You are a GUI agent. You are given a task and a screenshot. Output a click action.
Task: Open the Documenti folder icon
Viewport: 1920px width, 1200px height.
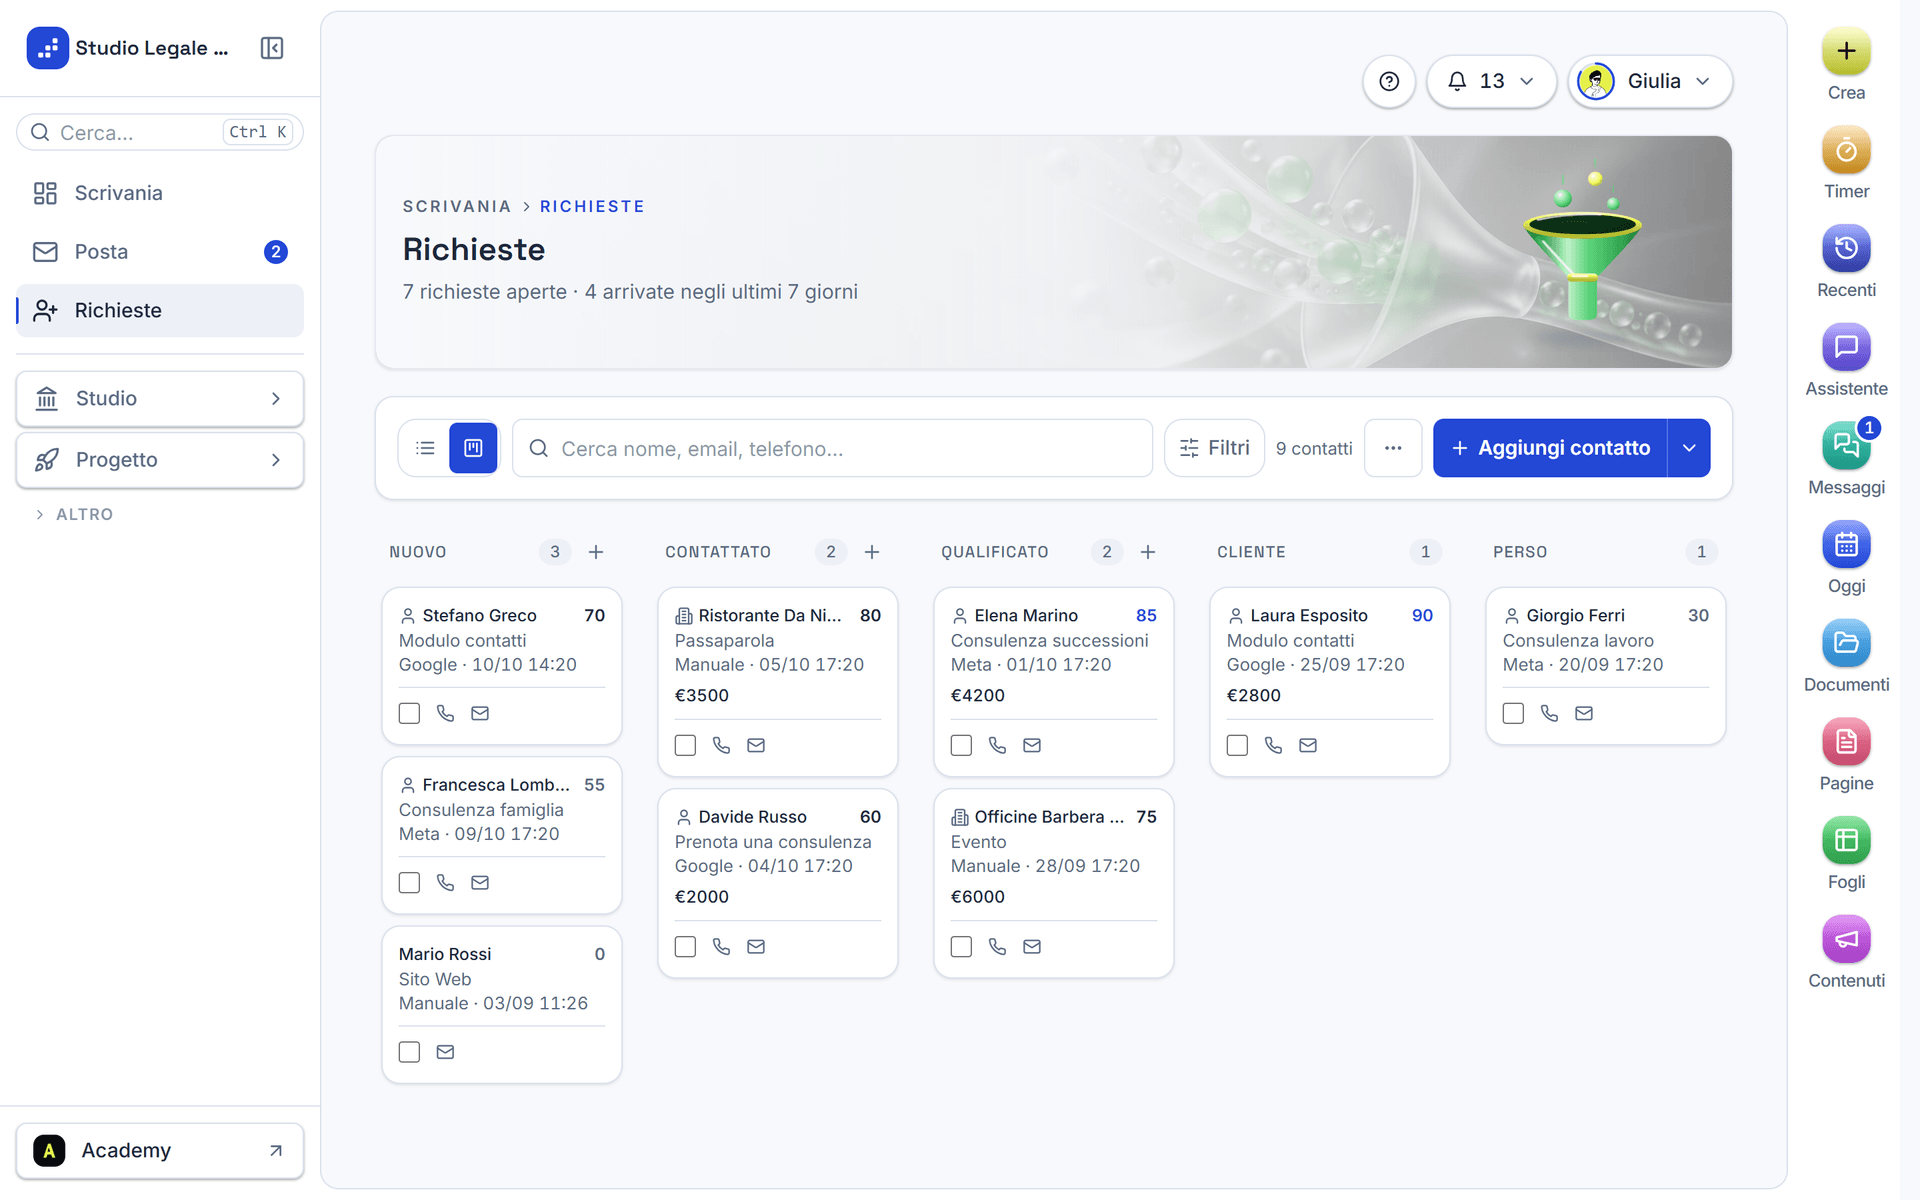(1846, 644)
